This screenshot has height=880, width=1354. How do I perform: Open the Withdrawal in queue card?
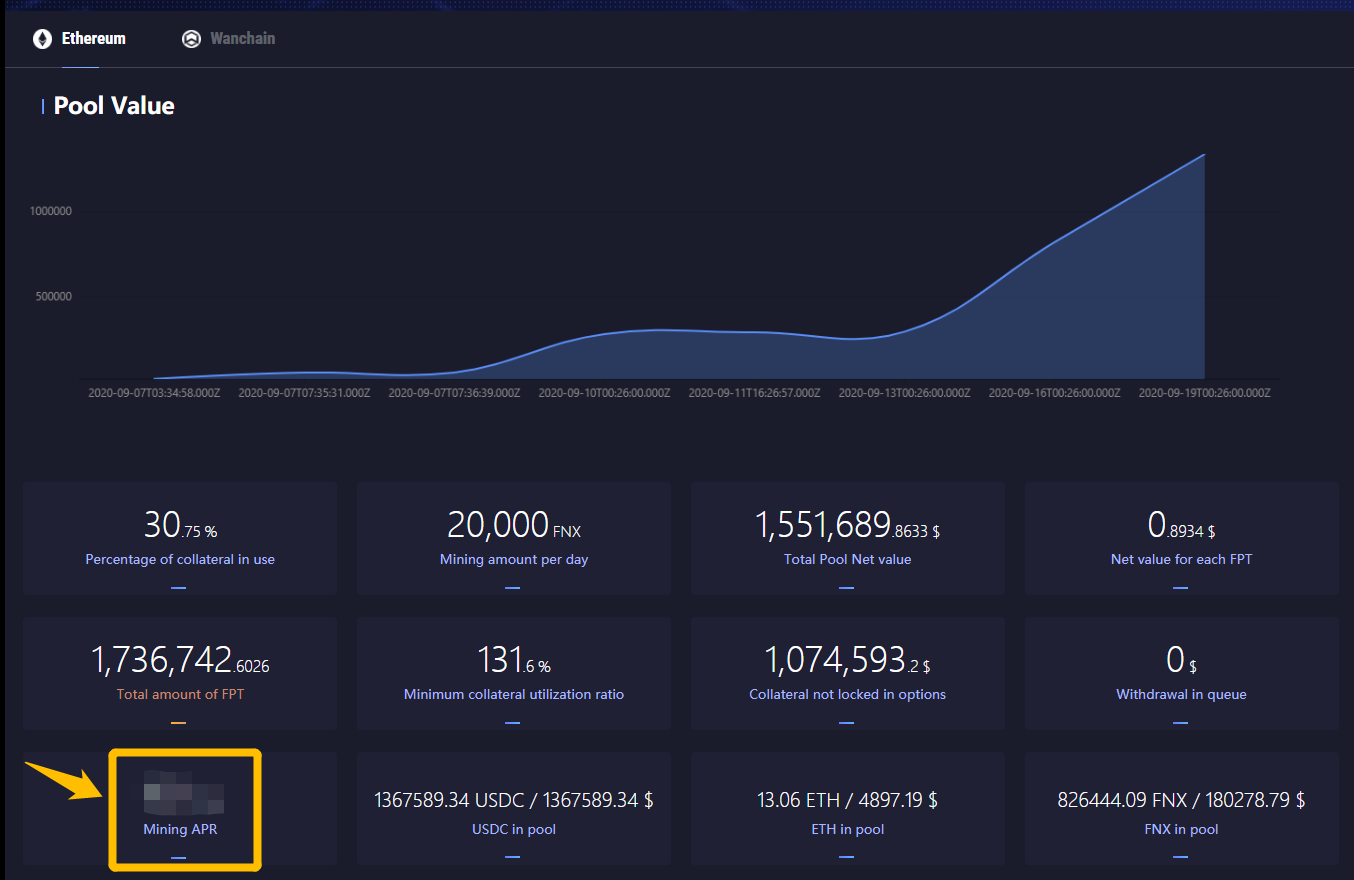pyautogui.click(x=1181, y=673)
